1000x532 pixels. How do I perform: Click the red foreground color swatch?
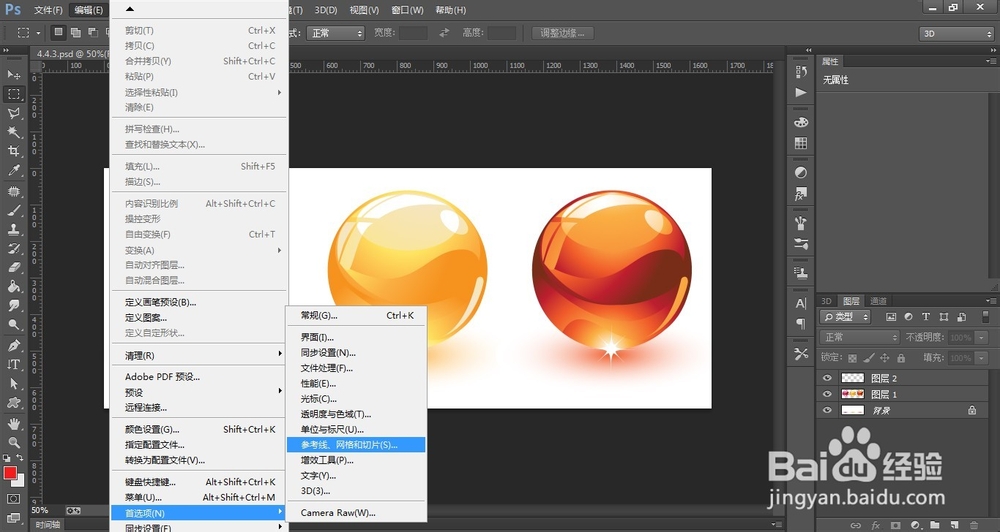[10, 473]
